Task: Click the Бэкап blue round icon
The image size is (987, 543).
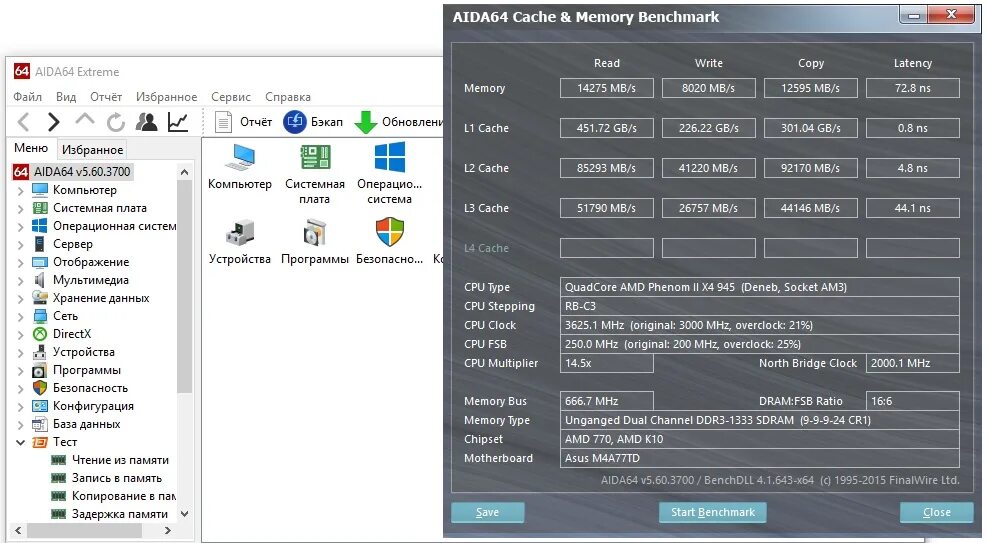Action: tap(294, 121)
